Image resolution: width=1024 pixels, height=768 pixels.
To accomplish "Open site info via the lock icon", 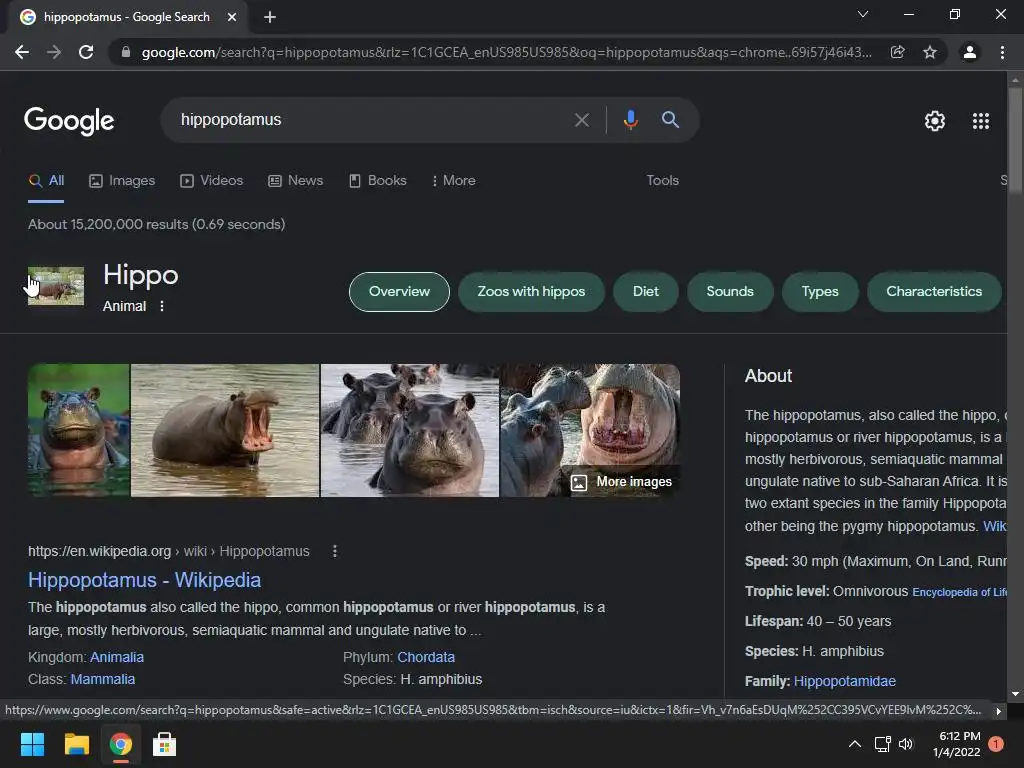I will pos(126,52).
